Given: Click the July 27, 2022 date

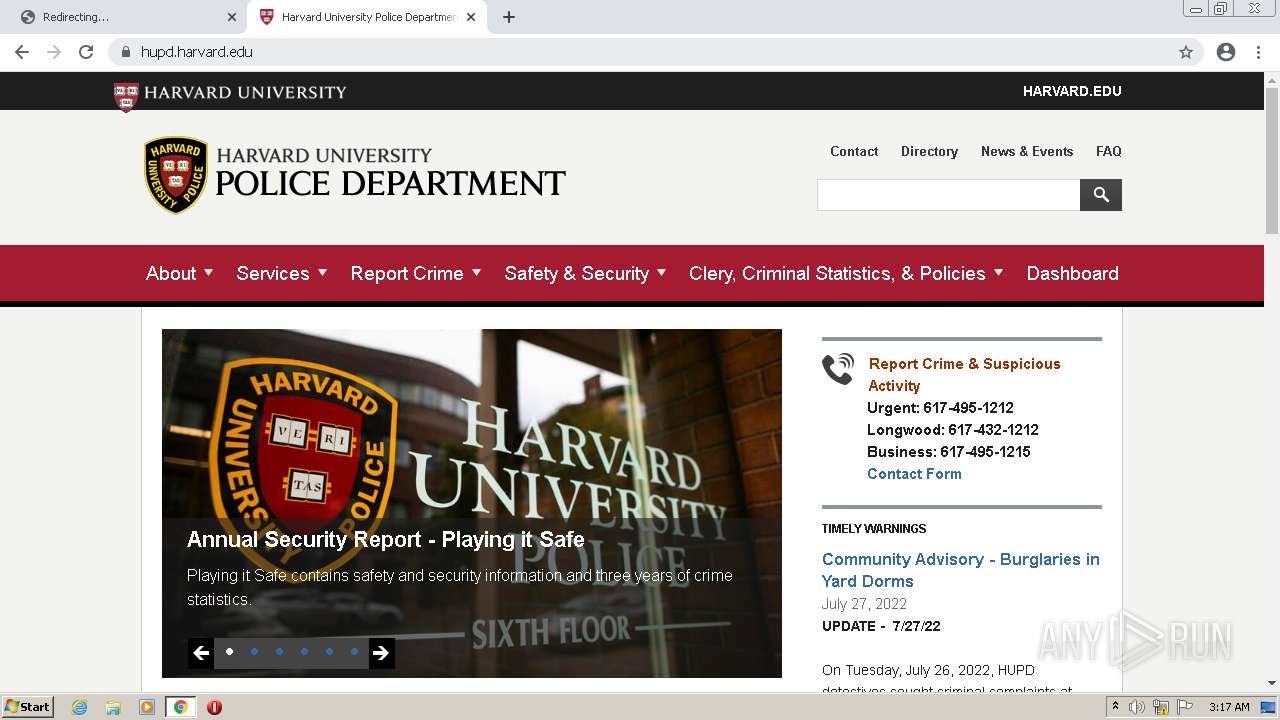Looking at the screenshot, I should coord(864,604).
